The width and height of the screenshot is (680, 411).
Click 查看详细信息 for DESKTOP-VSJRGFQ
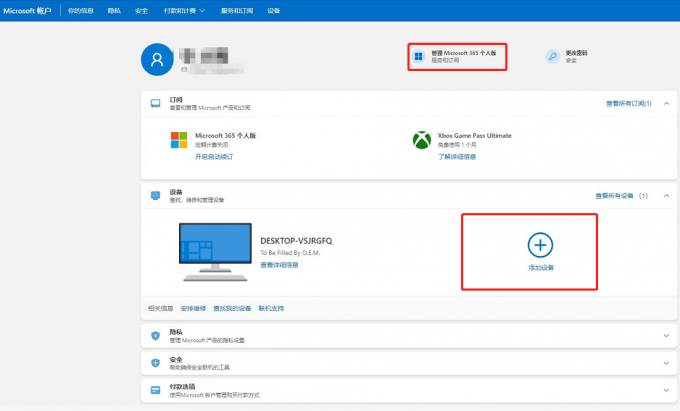coord(279,265)
